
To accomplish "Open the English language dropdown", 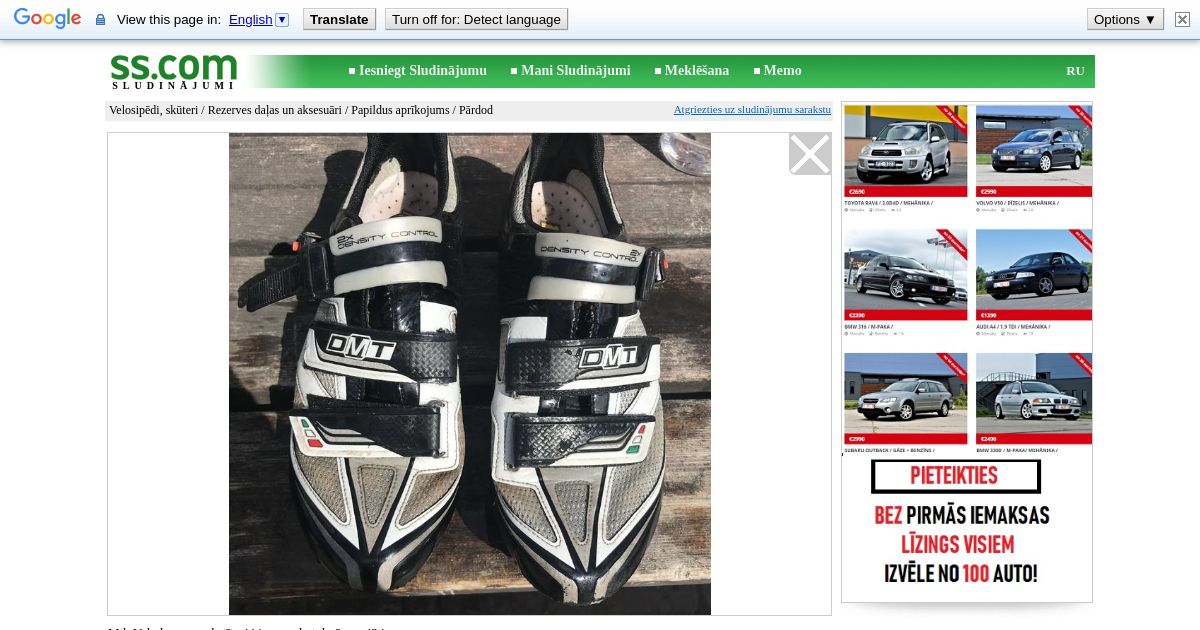I will pyautogui.click(x=258, y=19).
